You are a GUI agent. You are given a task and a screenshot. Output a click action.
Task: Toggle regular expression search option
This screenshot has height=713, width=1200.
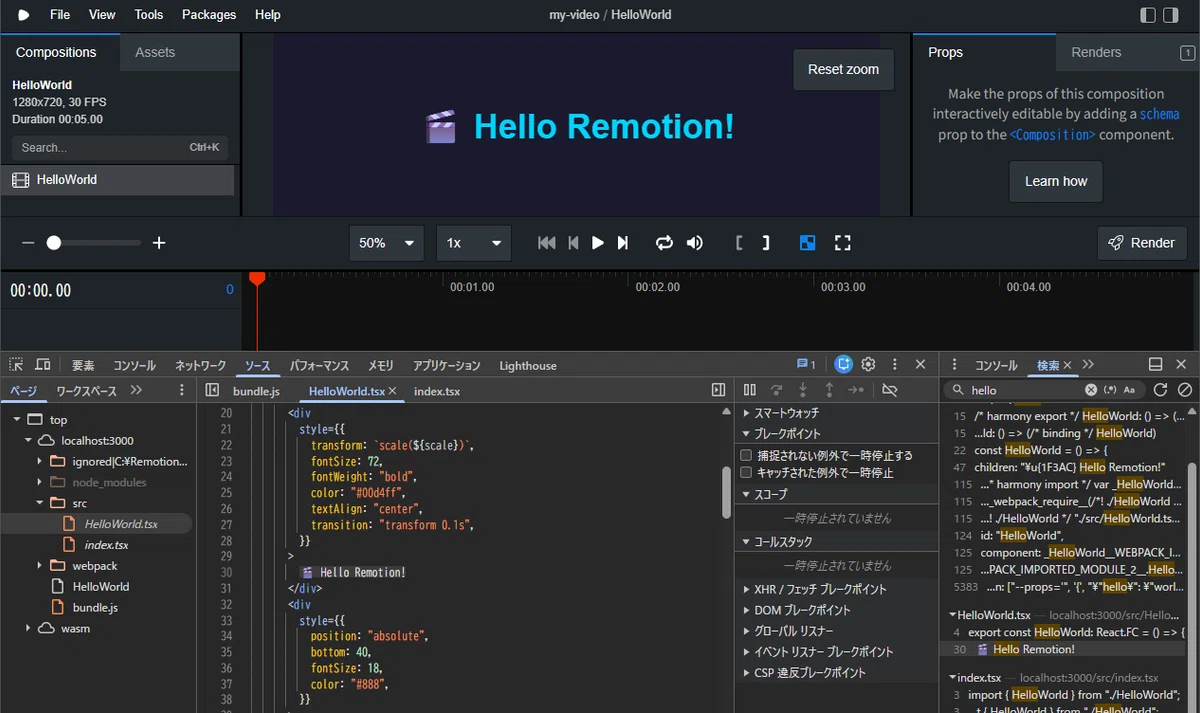pos(1110,390)
